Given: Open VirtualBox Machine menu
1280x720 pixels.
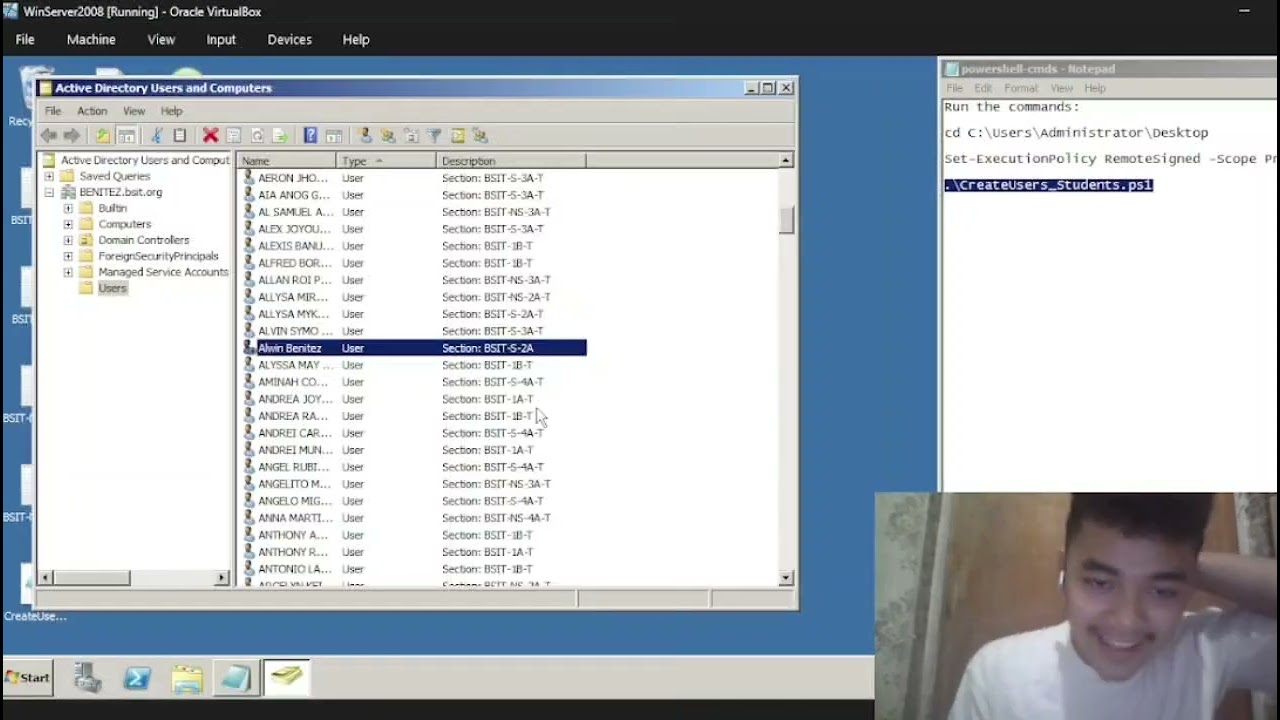Looking at the screenshot, I should (91, 39).
